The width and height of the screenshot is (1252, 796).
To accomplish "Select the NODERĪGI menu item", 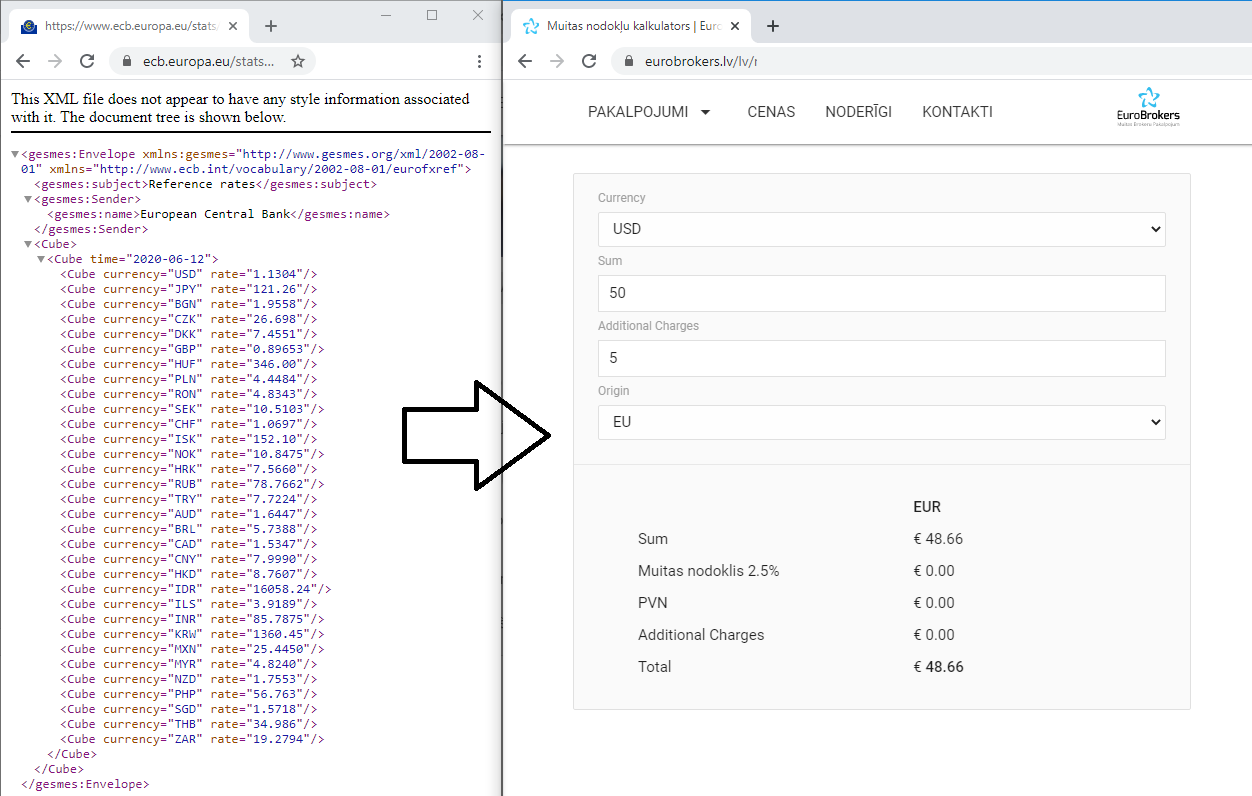I will click(x=858, y=112).
